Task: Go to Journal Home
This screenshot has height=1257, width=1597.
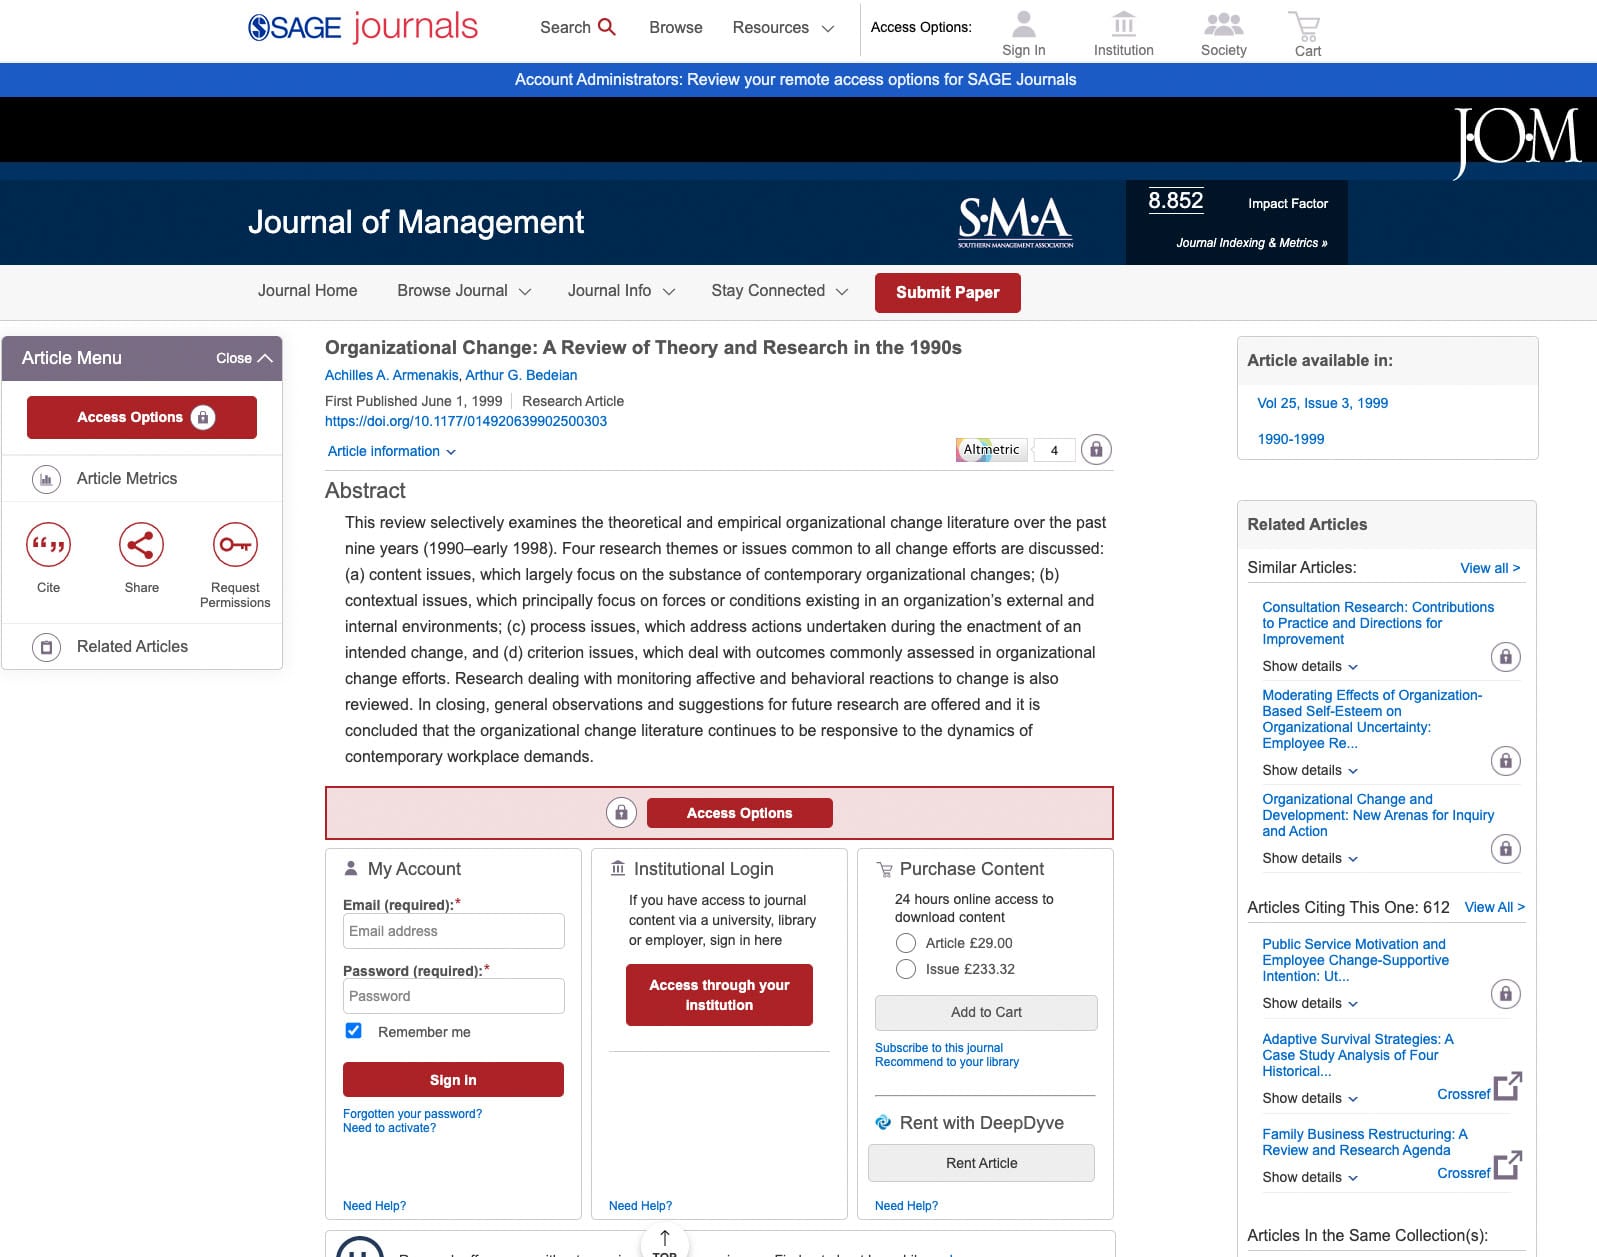Action: tap(307, 291)
